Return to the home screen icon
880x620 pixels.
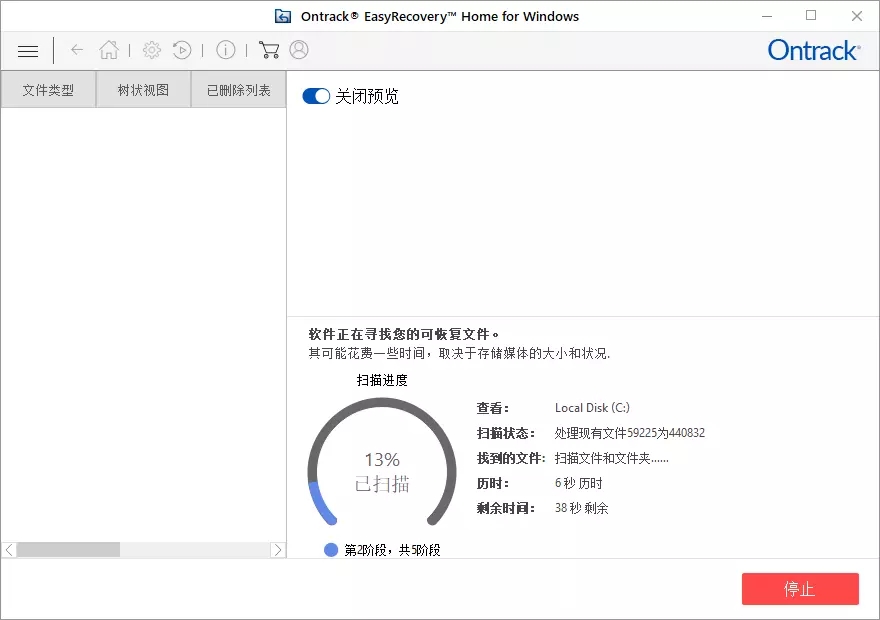click(109, 50)
